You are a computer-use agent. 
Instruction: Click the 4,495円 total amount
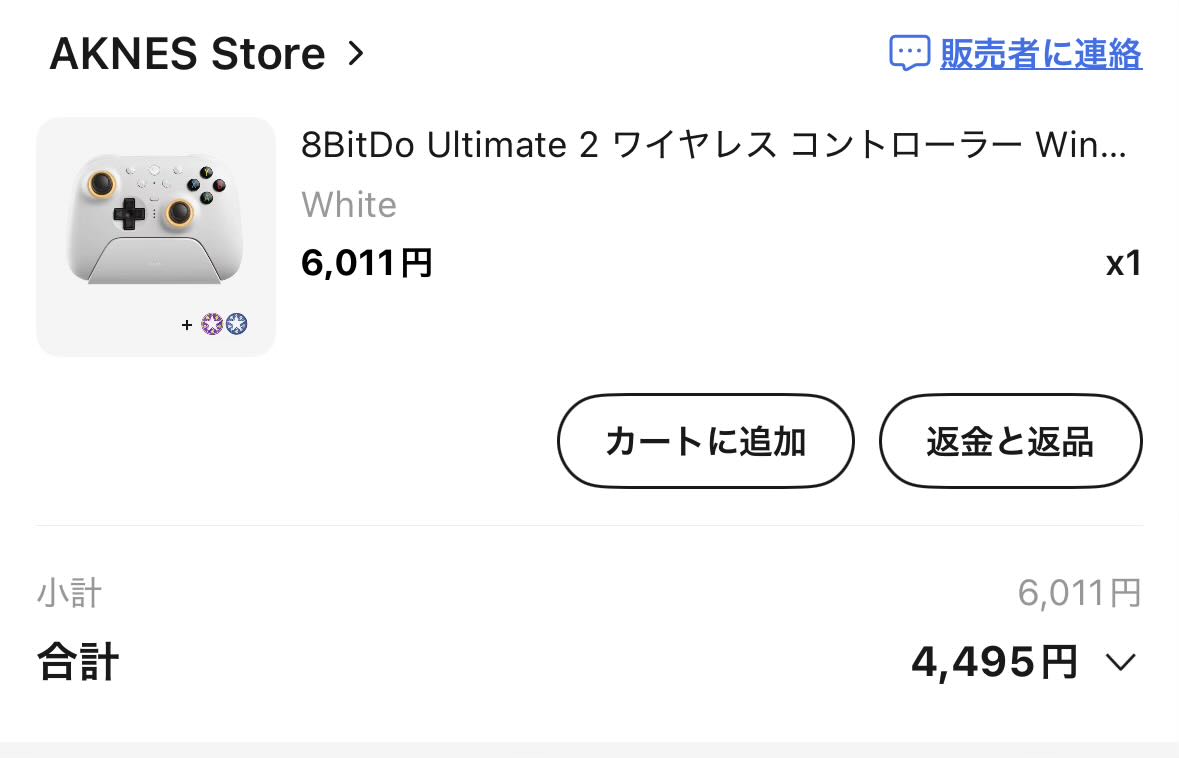tap(994, 662)
